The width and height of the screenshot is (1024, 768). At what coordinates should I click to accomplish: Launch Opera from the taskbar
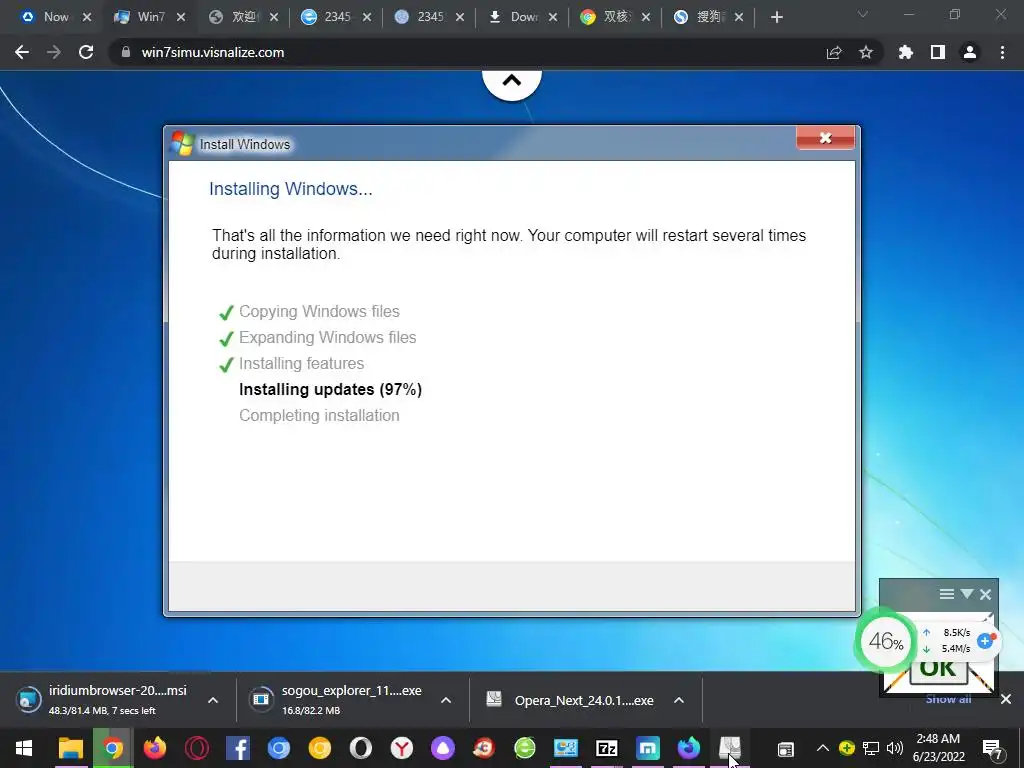click(x=197, y=748)
